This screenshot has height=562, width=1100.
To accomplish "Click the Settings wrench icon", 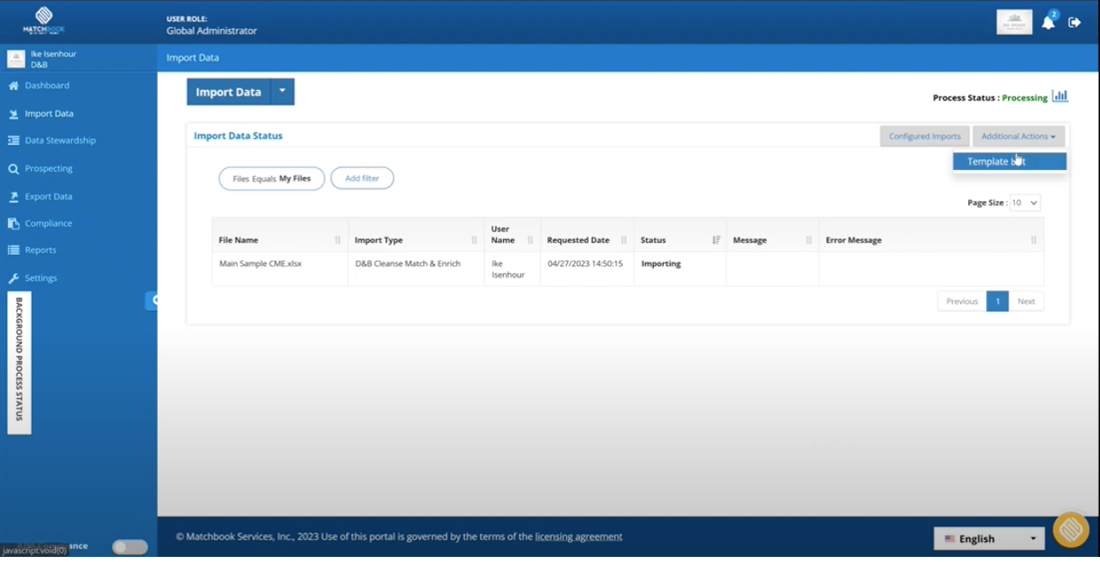I will [x=13, y=279].
